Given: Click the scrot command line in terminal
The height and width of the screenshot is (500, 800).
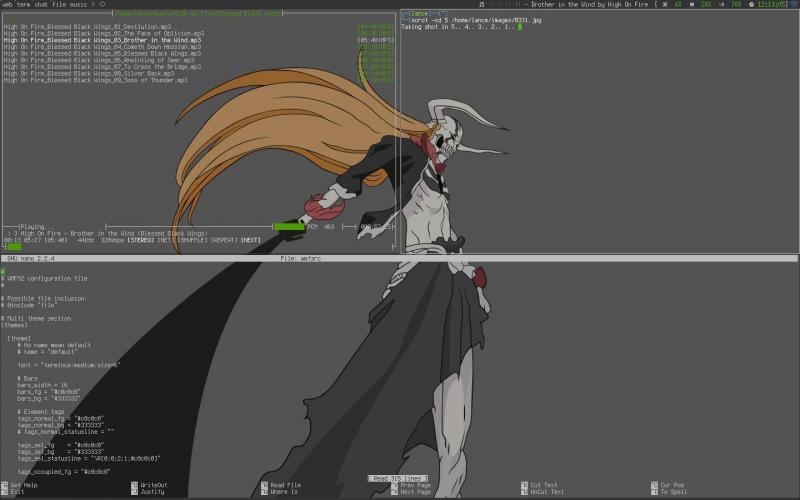Looking at the screenshot, I should click(476, 20).
